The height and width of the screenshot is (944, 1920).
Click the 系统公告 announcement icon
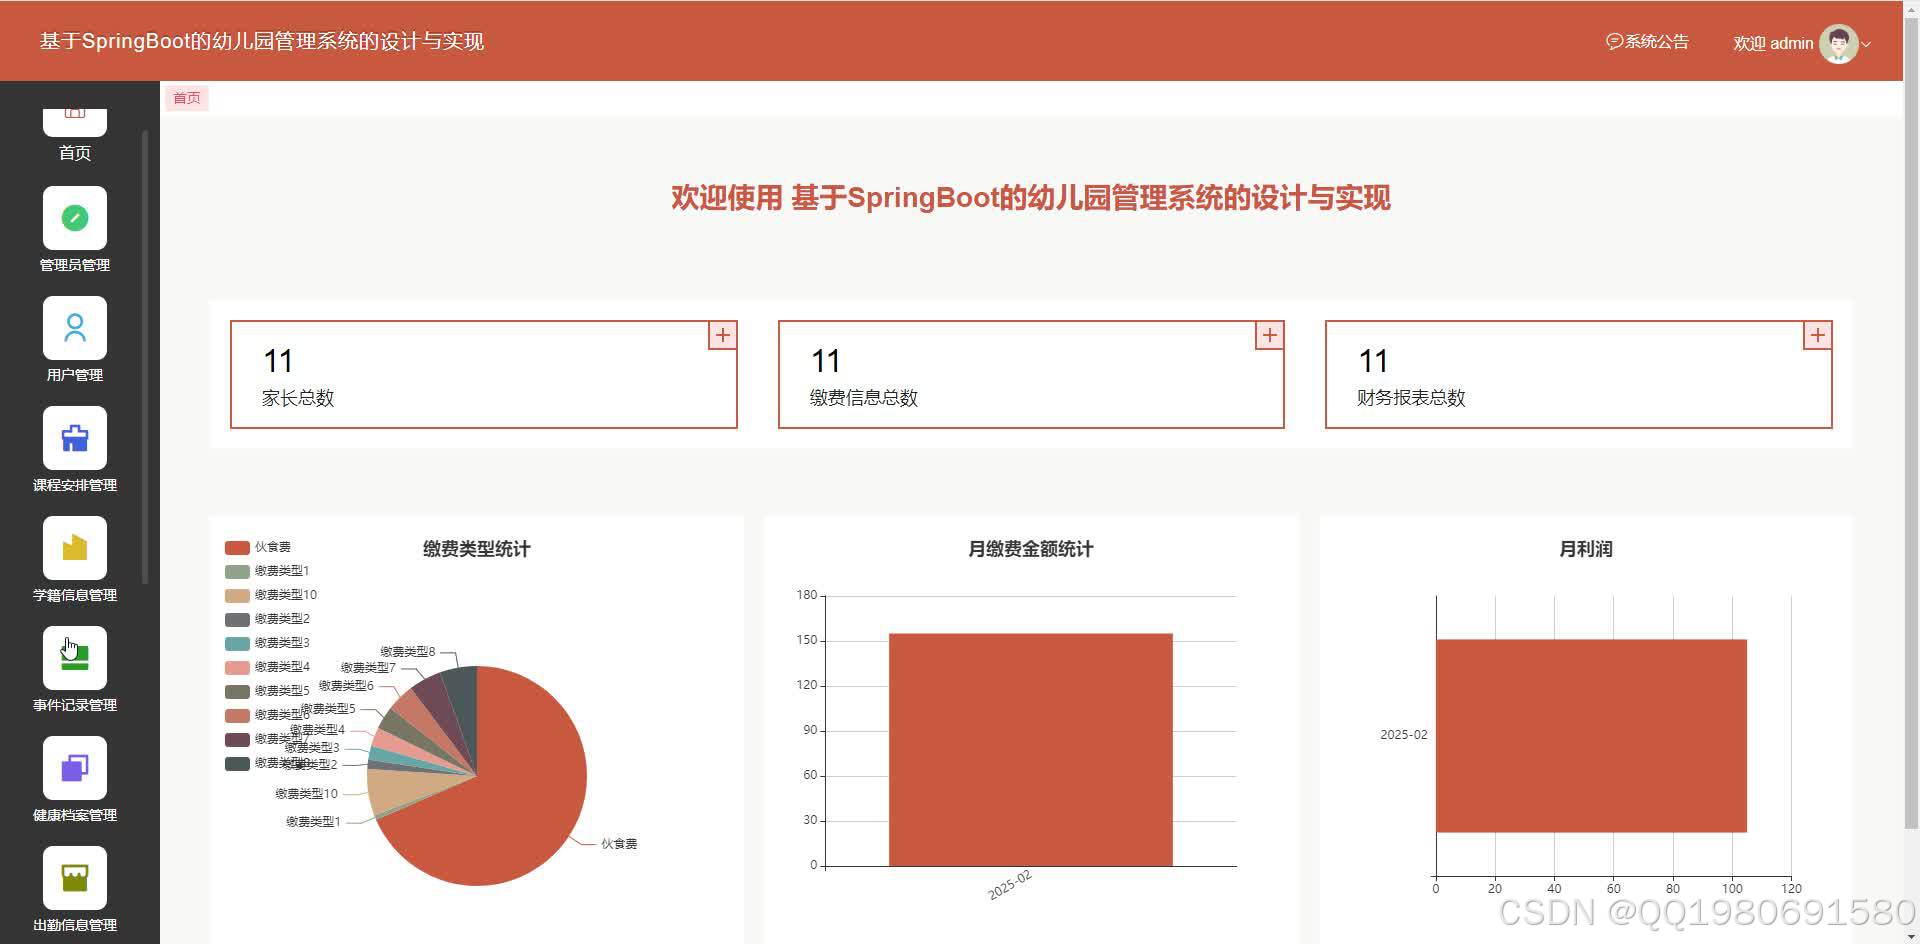tap(1615, 41)
